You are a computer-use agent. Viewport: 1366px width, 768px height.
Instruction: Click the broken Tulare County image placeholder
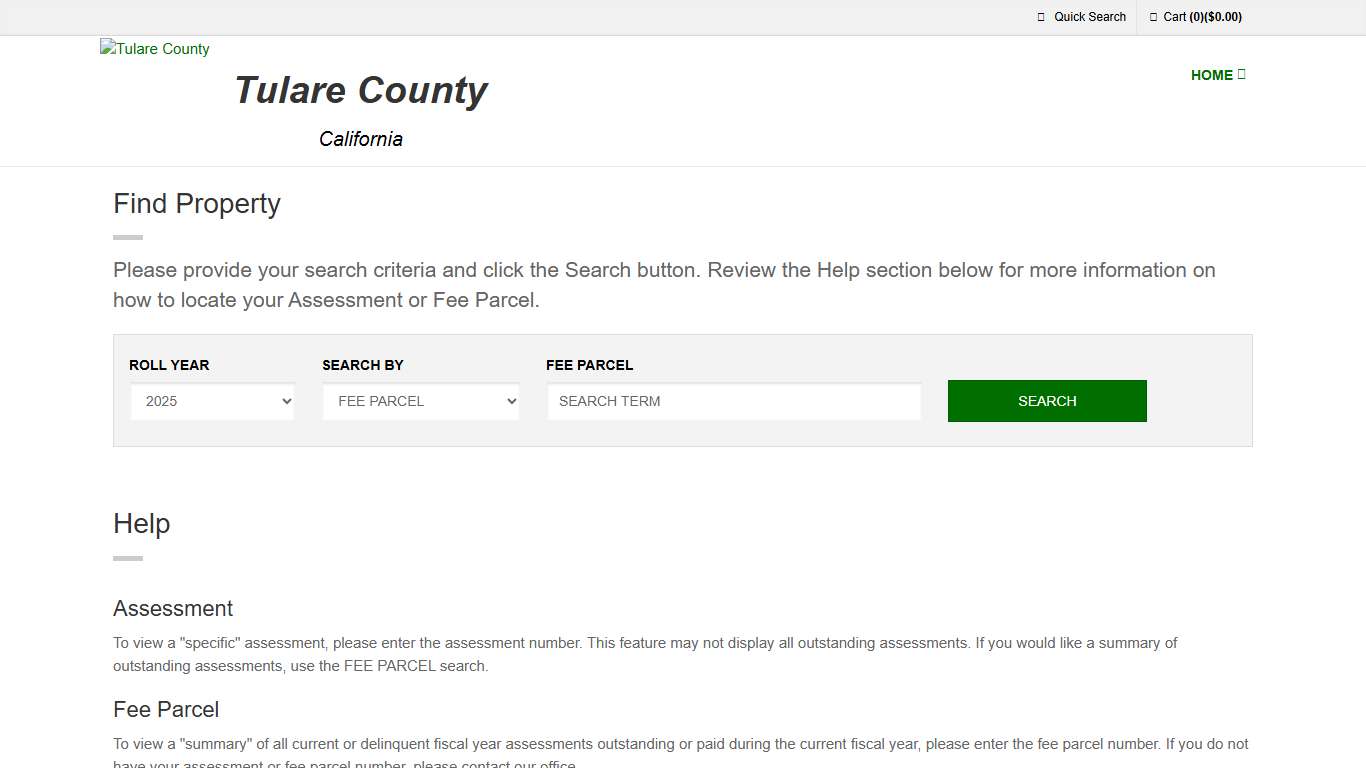tap(154, 48)
